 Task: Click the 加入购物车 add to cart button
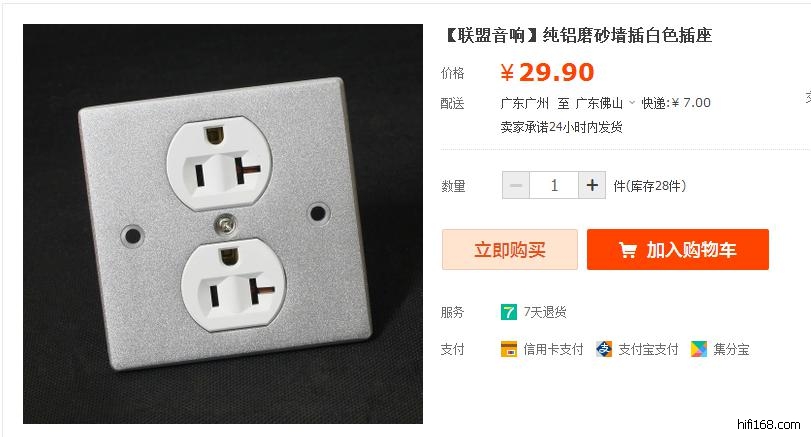[678, 249]
